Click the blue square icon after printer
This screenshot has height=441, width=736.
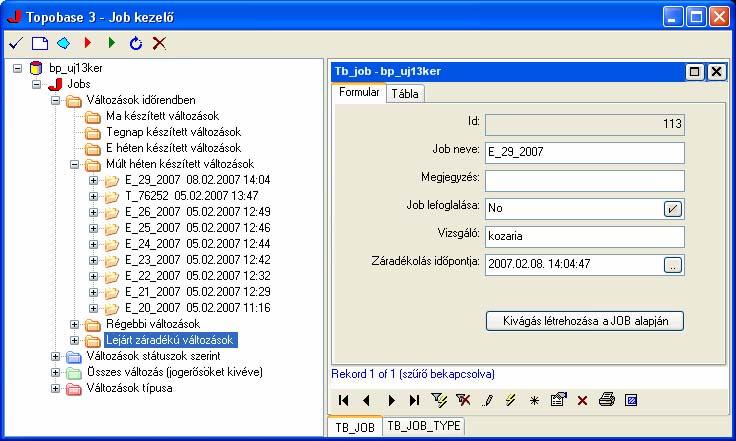631,400
